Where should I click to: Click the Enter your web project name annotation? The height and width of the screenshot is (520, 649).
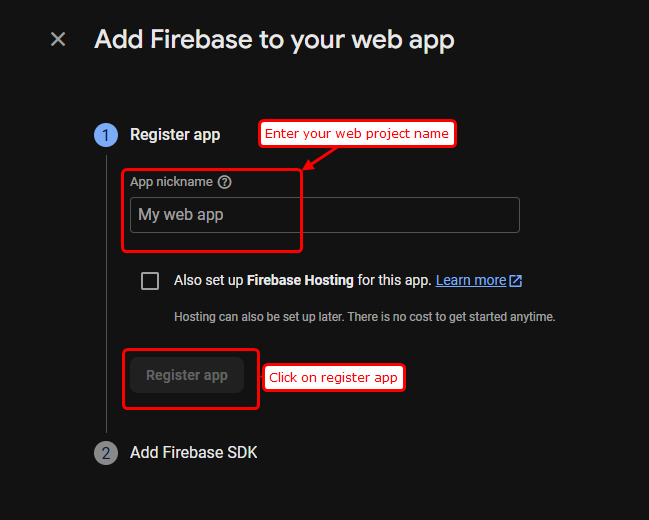357,134
